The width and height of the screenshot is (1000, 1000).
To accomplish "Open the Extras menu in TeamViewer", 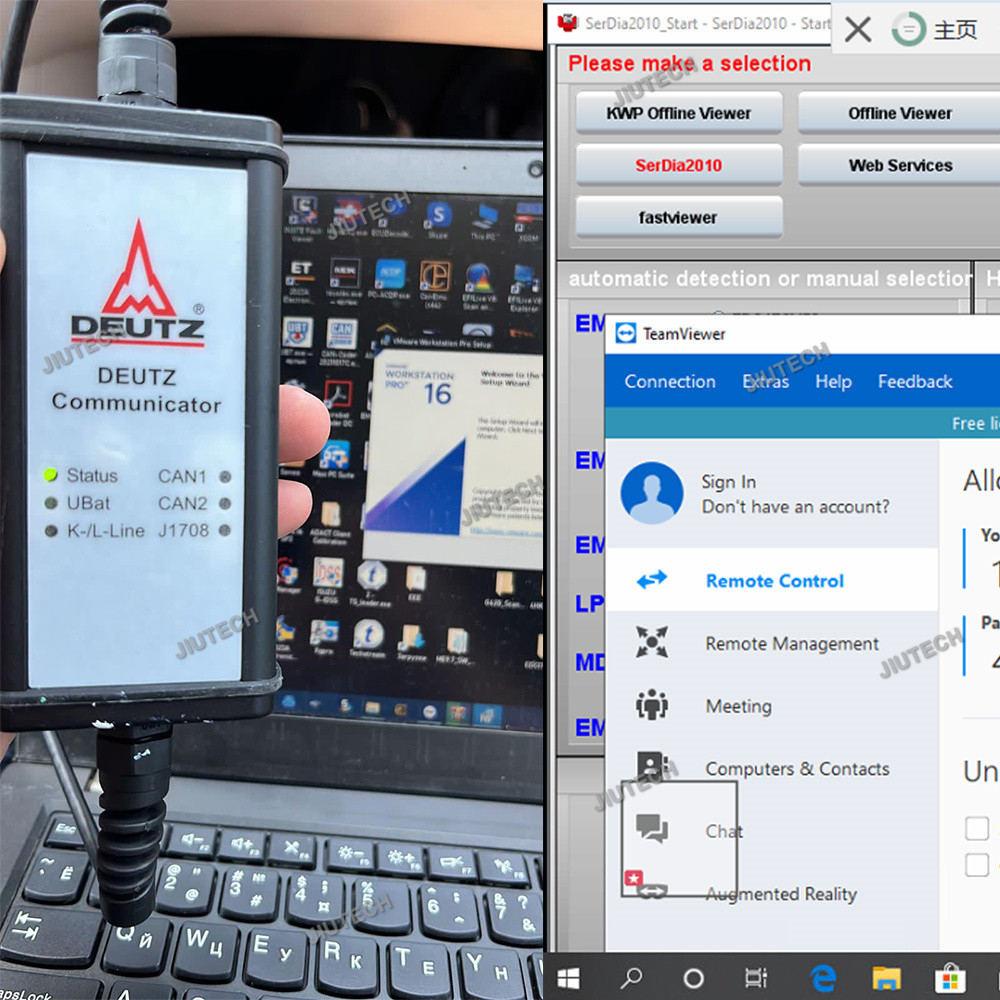I will [765, 381].
